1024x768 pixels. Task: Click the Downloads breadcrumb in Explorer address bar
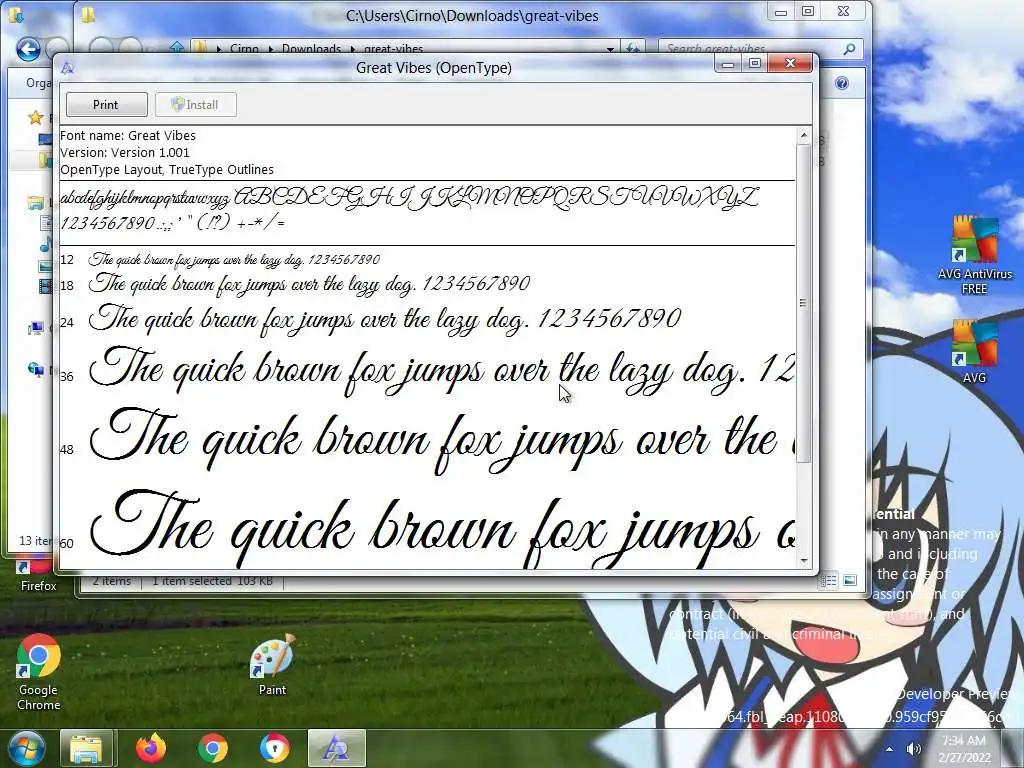tap(312, 49)
